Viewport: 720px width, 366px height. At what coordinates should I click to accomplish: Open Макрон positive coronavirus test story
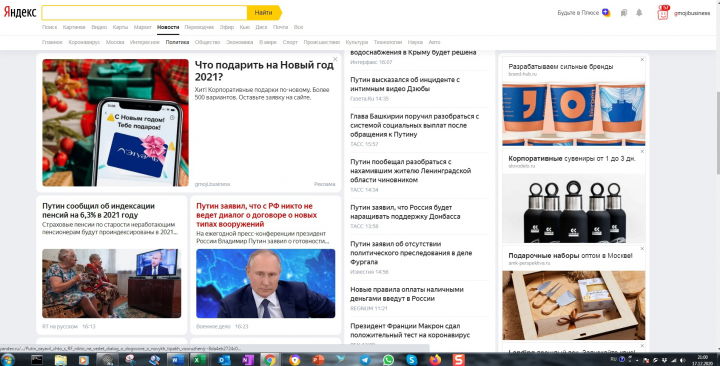410,330
